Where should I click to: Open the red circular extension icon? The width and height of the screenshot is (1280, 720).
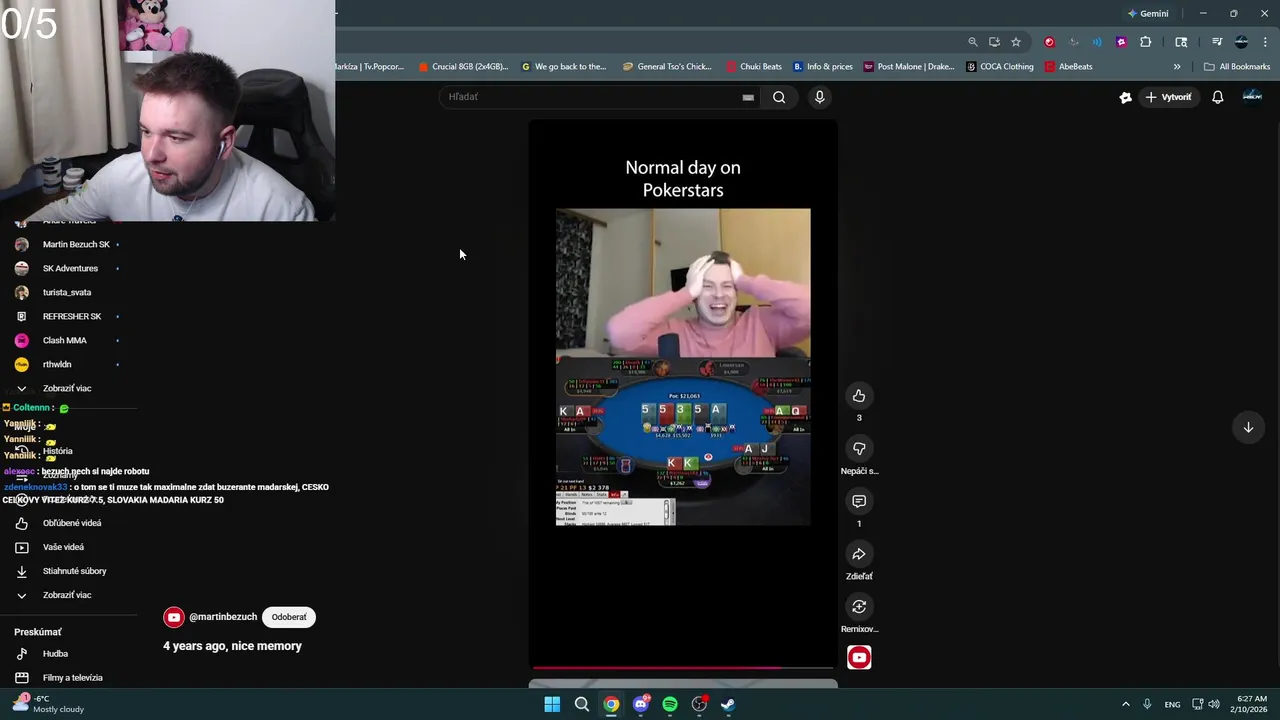1049,42
